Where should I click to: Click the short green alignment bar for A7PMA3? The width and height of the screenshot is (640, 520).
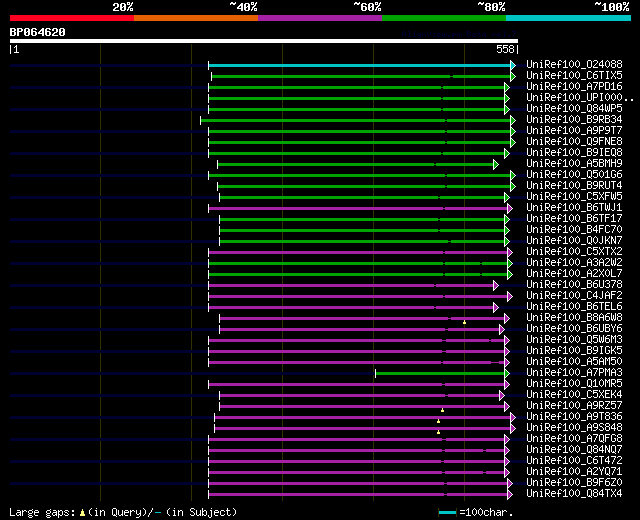[x=440, y=373]
